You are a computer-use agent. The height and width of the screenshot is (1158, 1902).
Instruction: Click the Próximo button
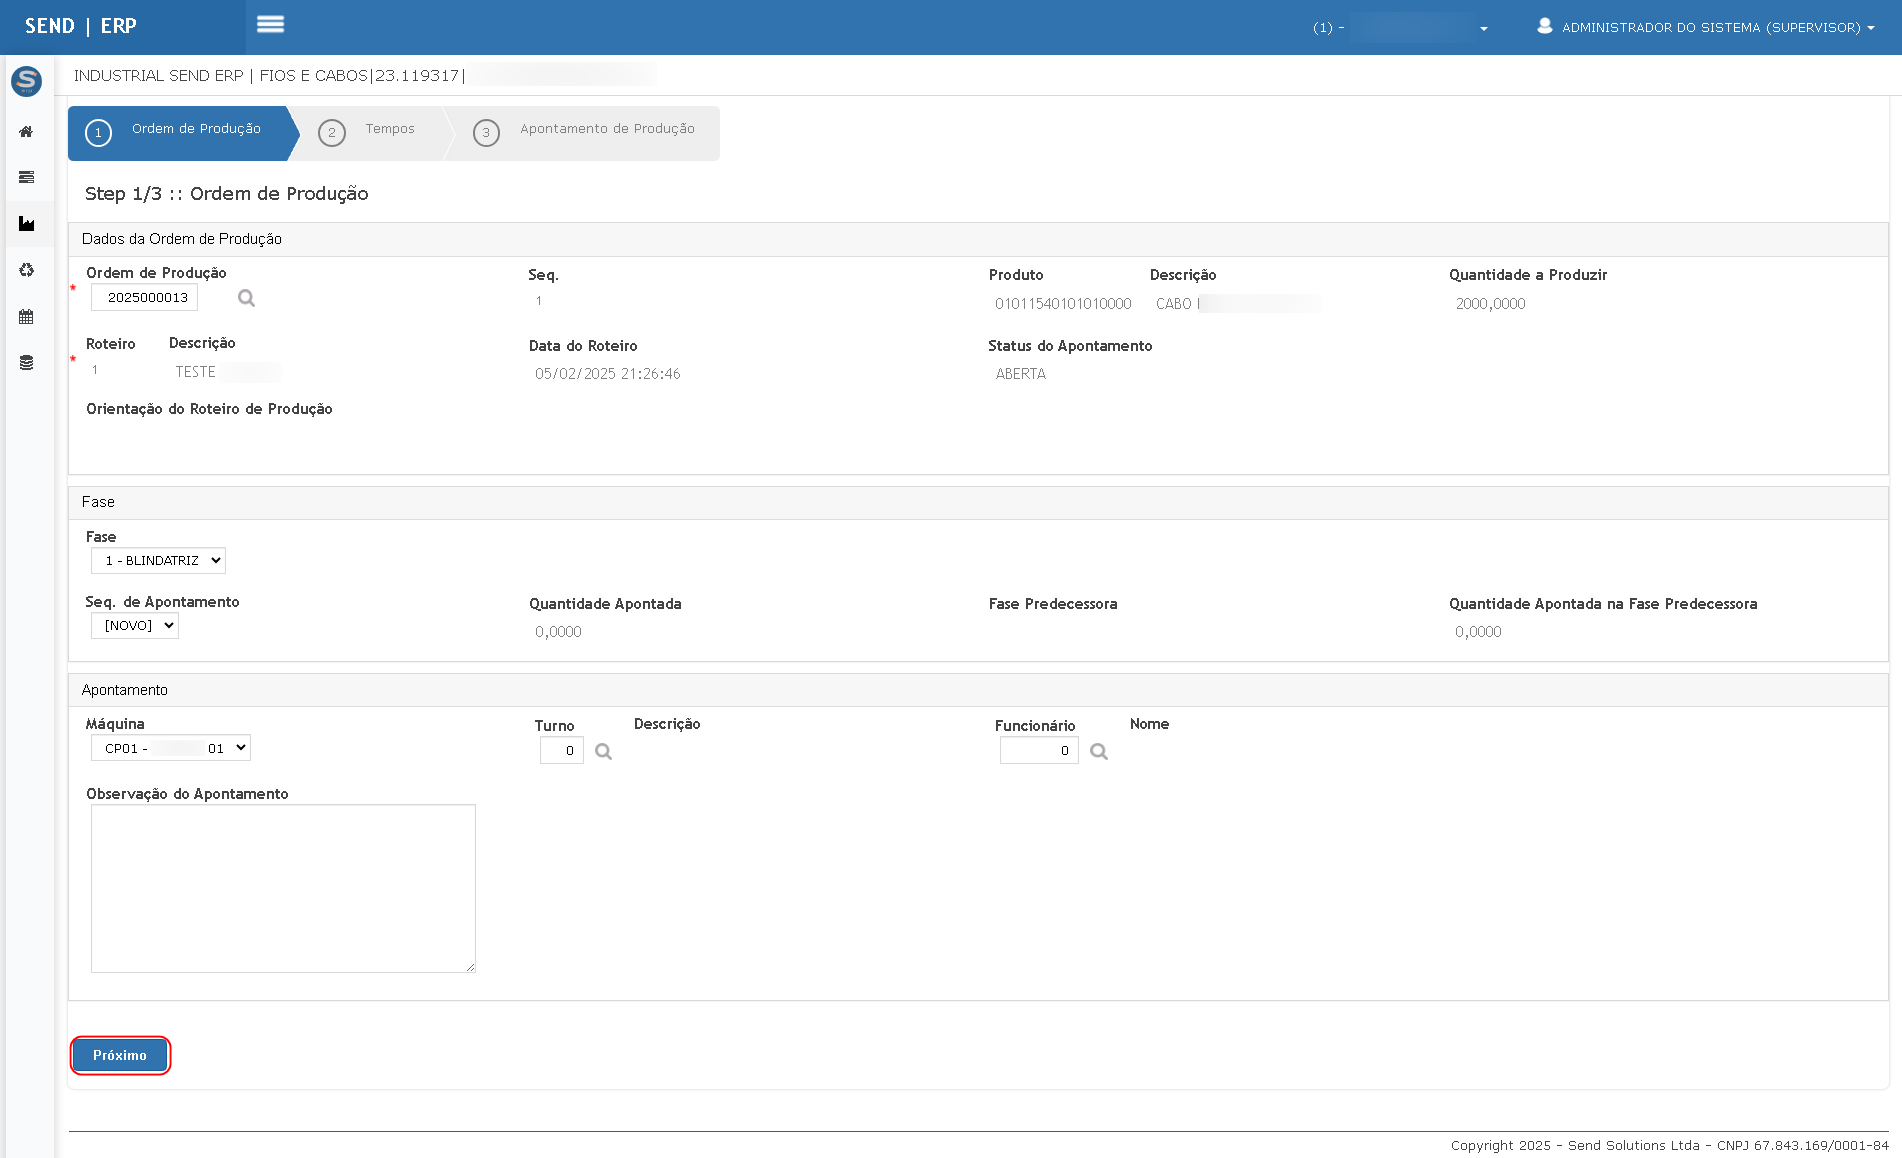[x=120, y=1055]
